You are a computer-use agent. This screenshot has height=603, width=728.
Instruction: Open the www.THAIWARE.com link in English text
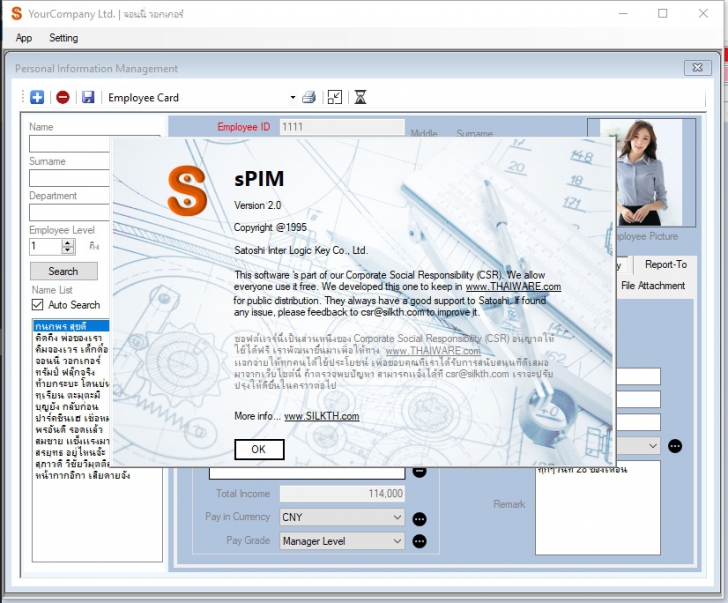pos(513,287)
